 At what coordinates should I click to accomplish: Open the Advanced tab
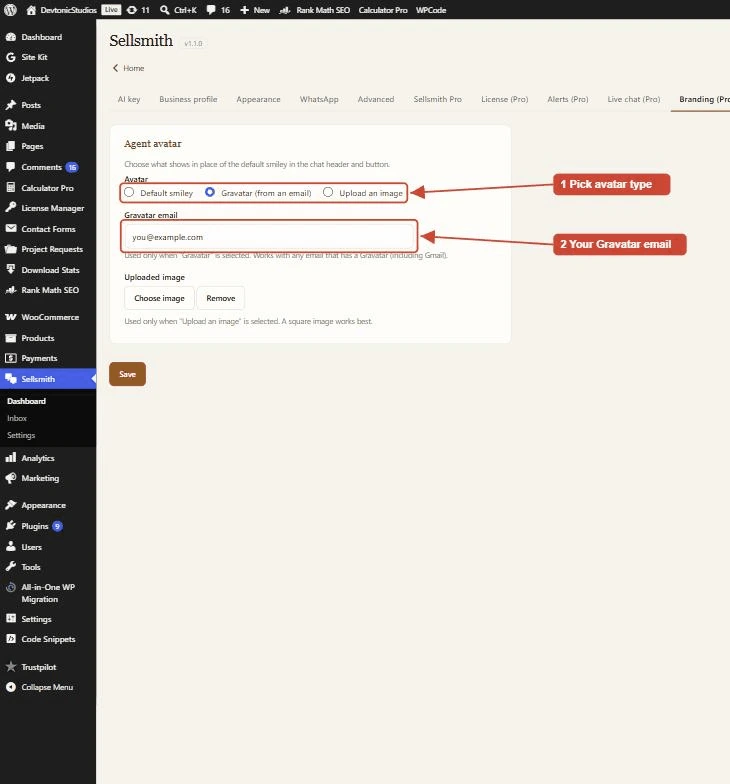376,99
